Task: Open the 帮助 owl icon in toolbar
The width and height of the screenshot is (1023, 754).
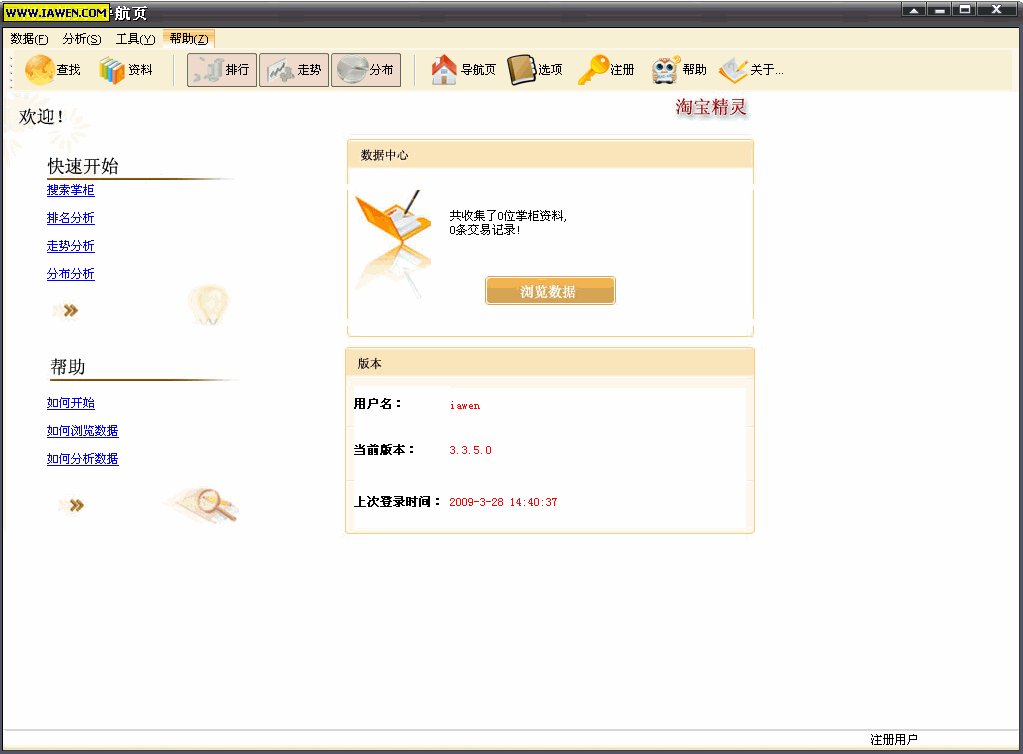Action: 666,70
